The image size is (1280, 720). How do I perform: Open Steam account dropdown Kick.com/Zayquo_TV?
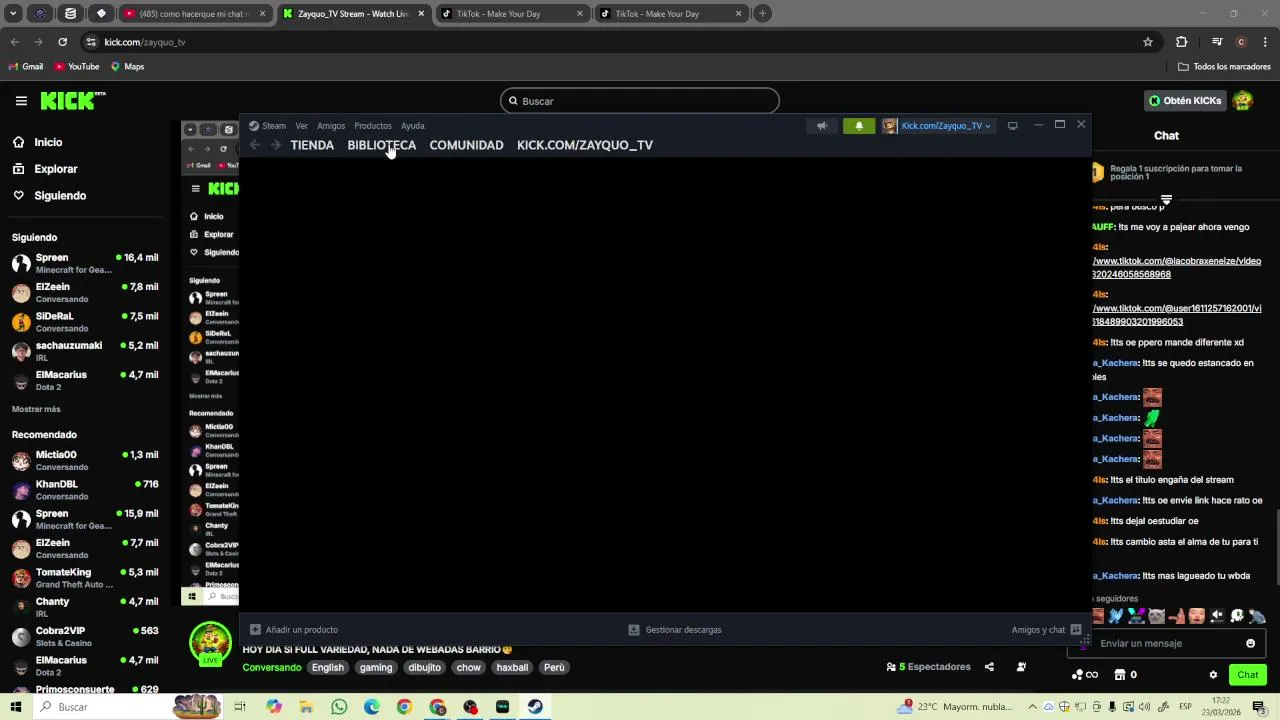pos(937,126)
